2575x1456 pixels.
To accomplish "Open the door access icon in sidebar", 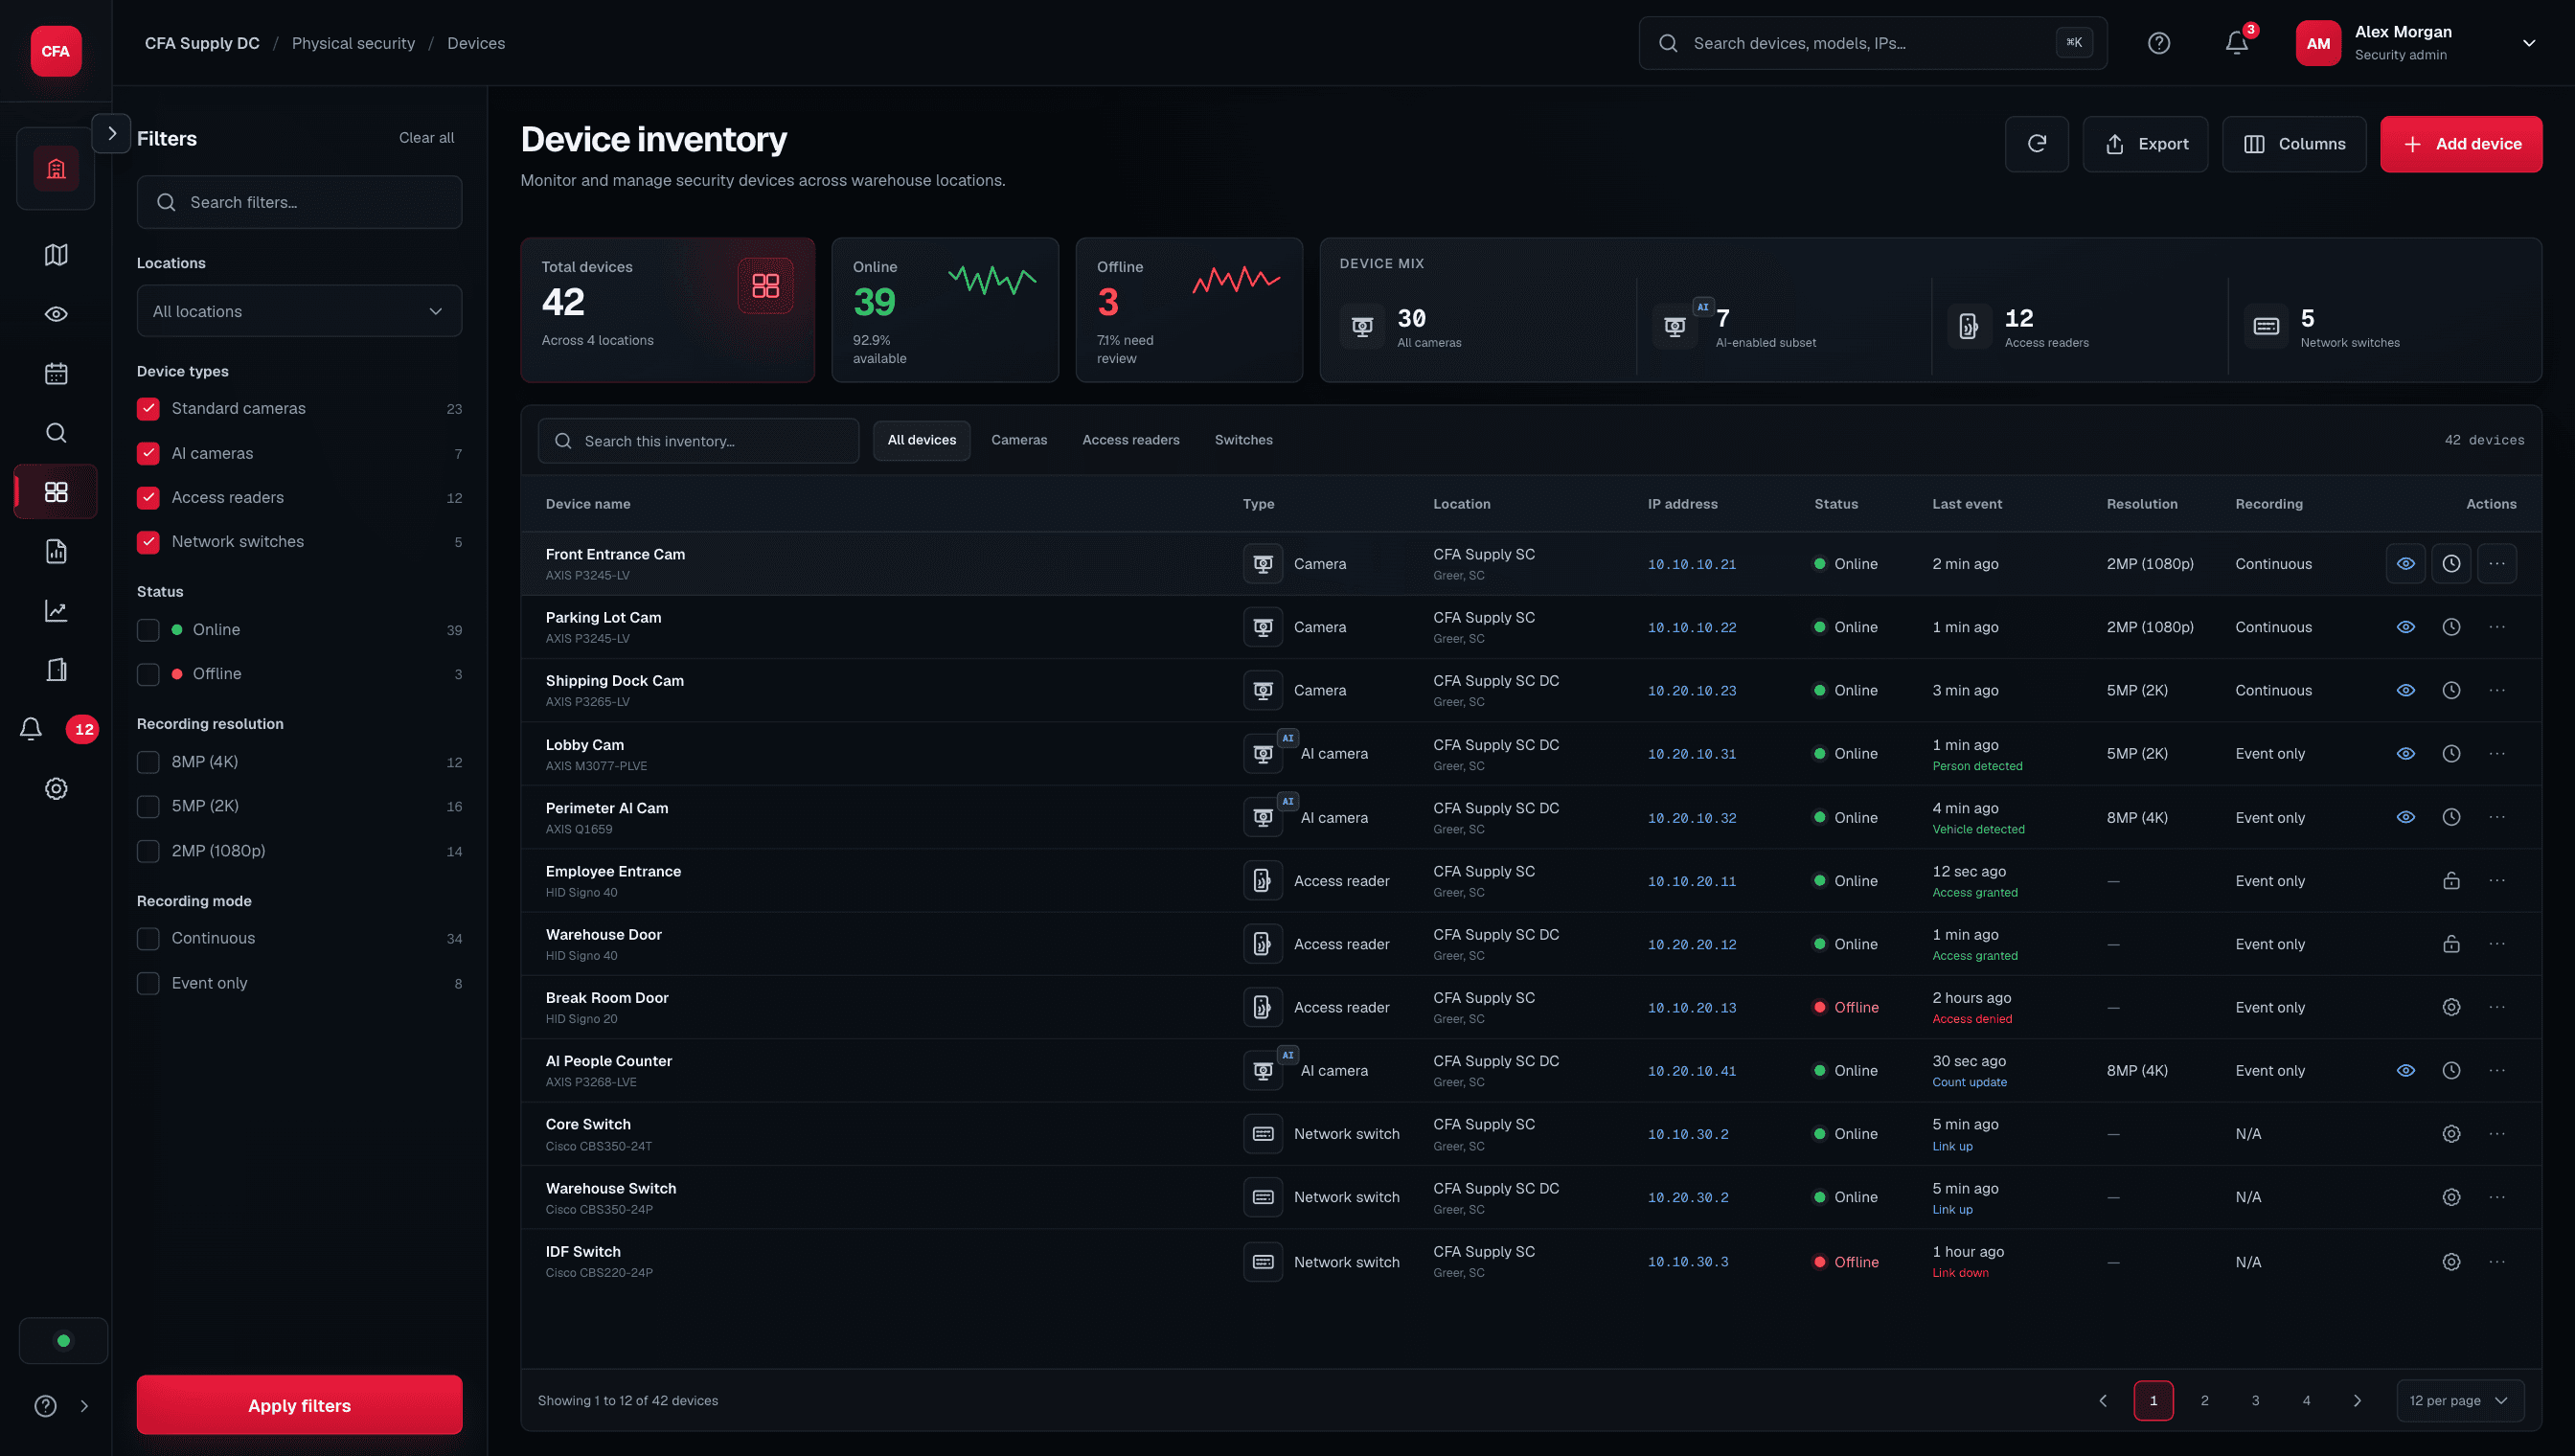I will (56, 670).
